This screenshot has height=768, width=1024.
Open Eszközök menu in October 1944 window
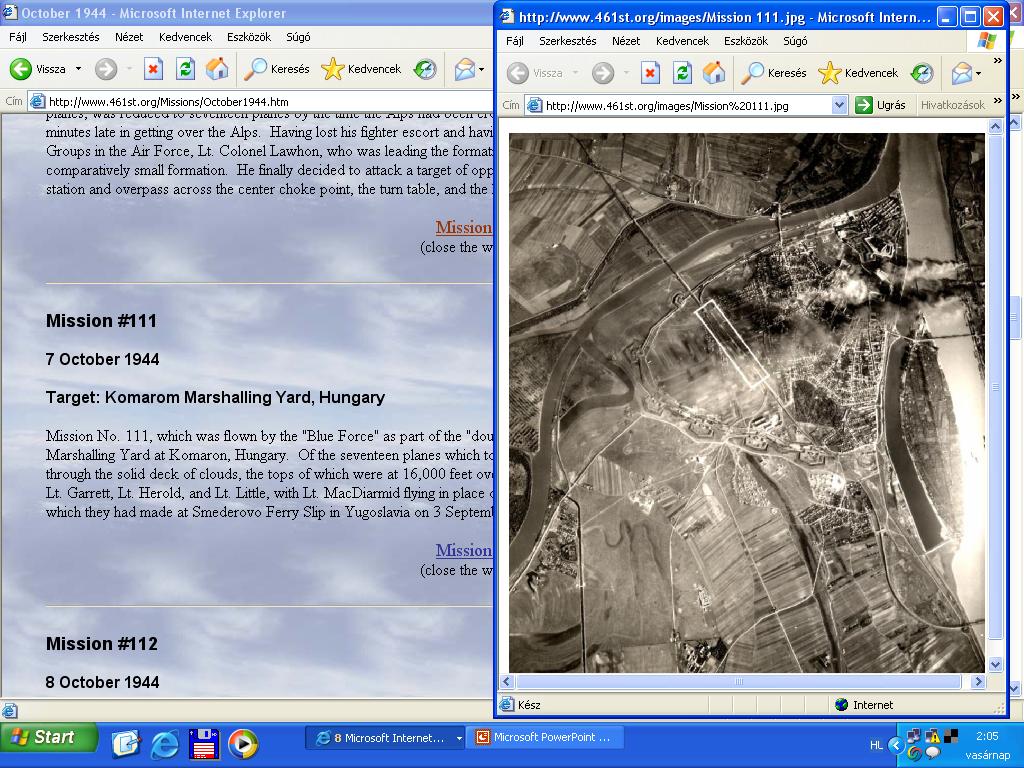[249, 37]
